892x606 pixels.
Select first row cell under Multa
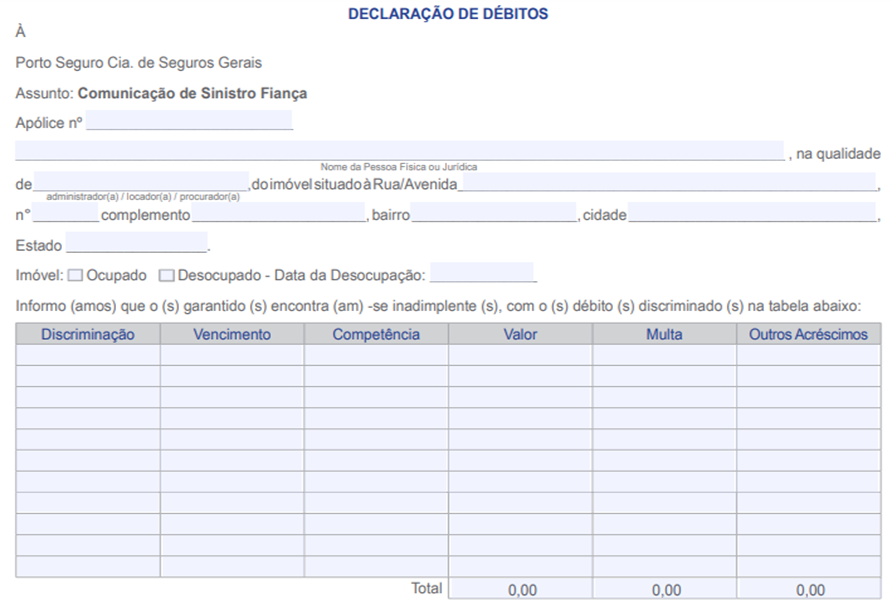coord(664,355)
